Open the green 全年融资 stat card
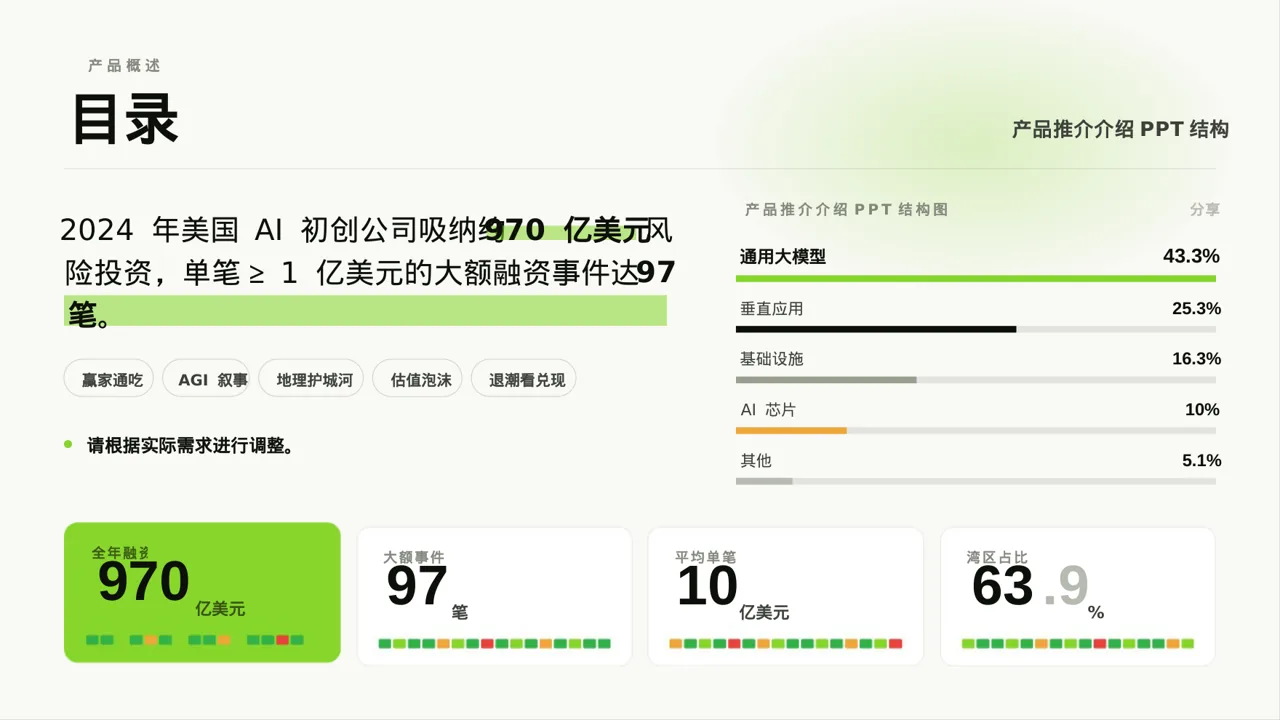 (202, 592)
